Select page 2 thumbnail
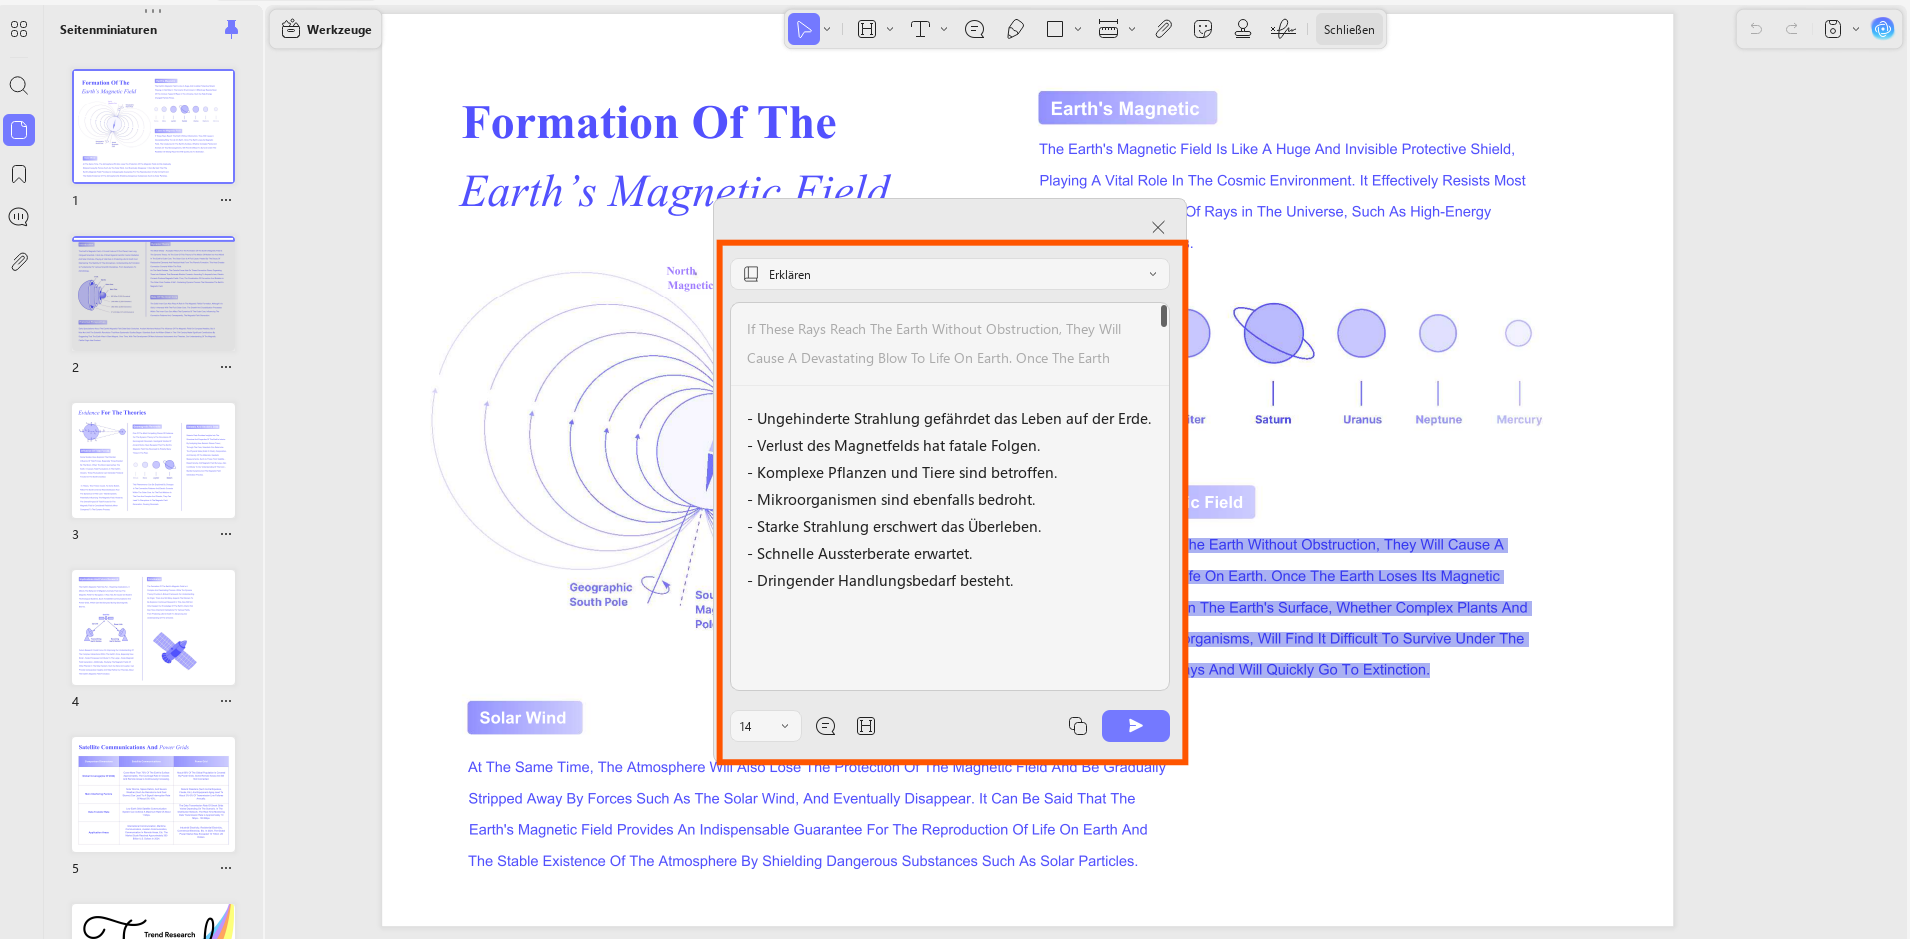Screen dimensions: 1910x939 [153, 293]
